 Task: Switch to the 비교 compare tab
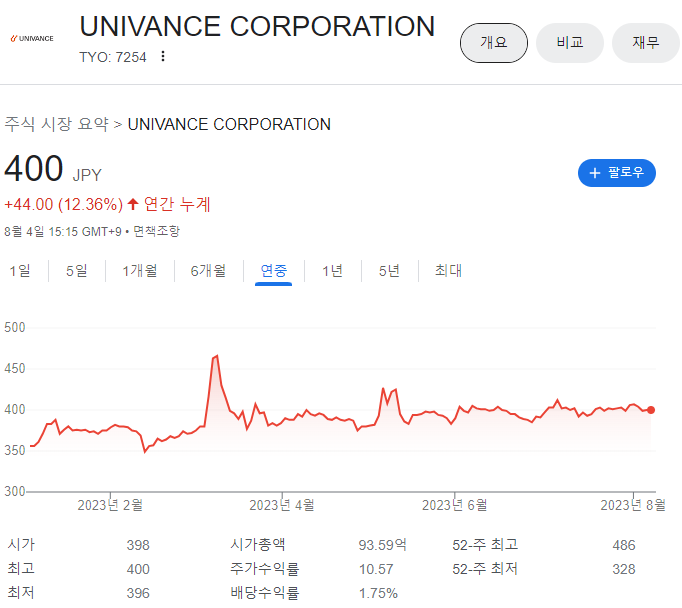570,43
